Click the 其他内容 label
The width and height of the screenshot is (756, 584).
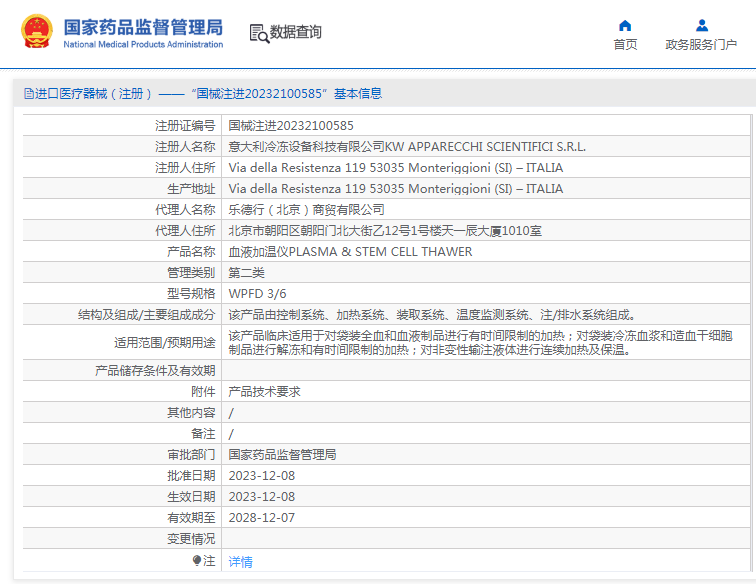point(191,413)
